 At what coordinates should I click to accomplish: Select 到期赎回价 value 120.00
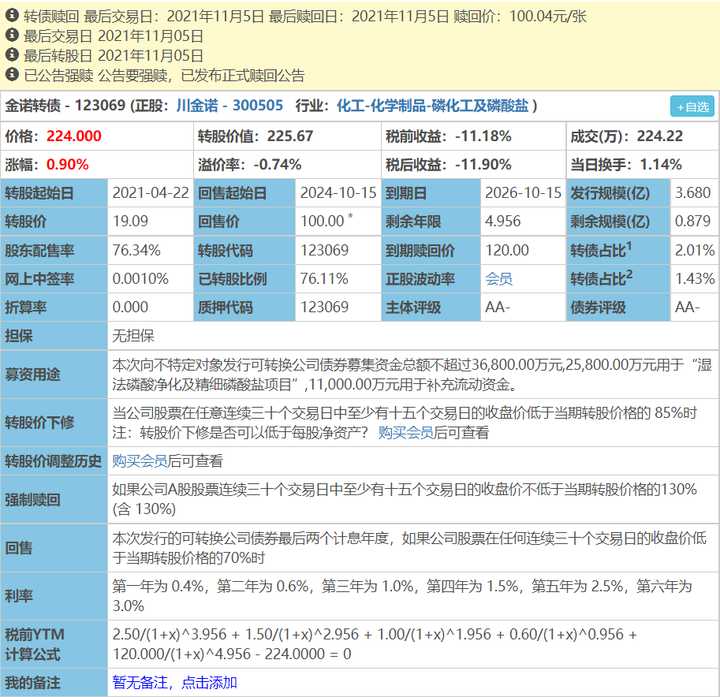[507, 250]
